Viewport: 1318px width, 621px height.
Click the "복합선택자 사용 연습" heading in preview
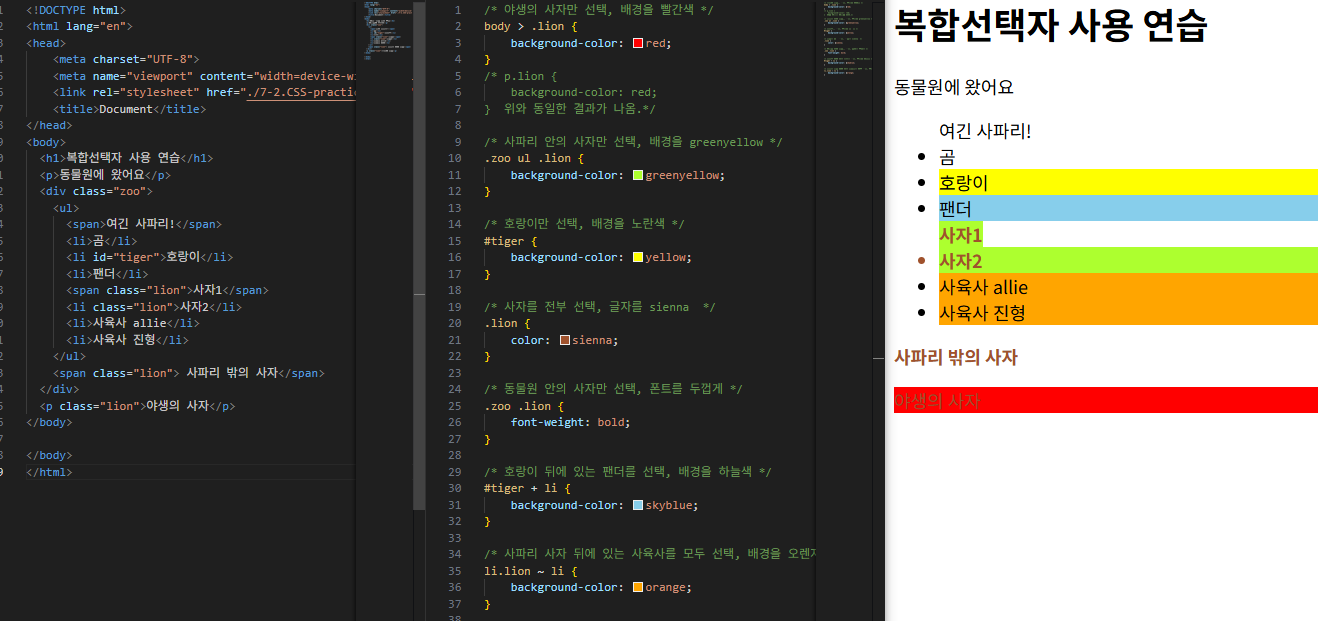[x=1051, y=25]
